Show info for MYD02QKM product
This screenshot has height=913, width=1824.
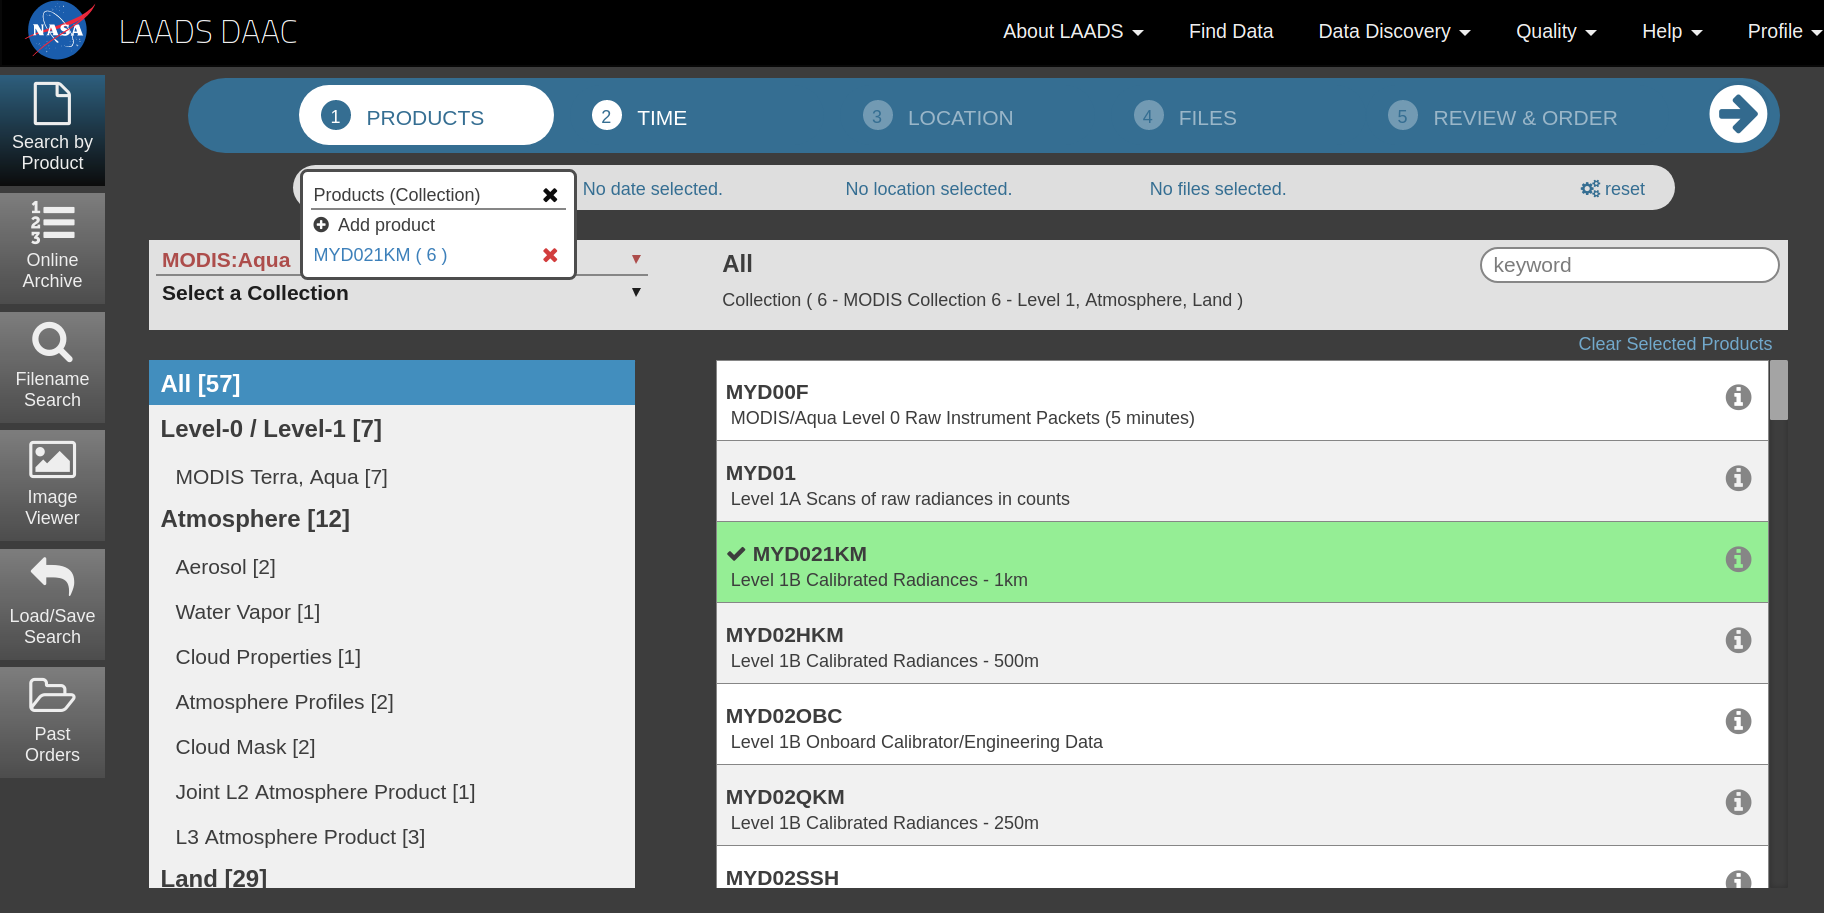[x=1738, y=802]
